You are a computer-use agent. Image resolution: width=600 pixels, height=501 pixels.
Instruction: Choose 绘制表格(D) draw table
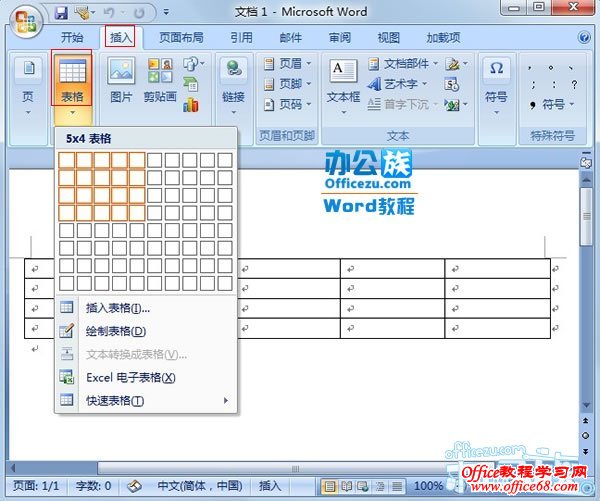pyautogui.click(x=146, y=331)
